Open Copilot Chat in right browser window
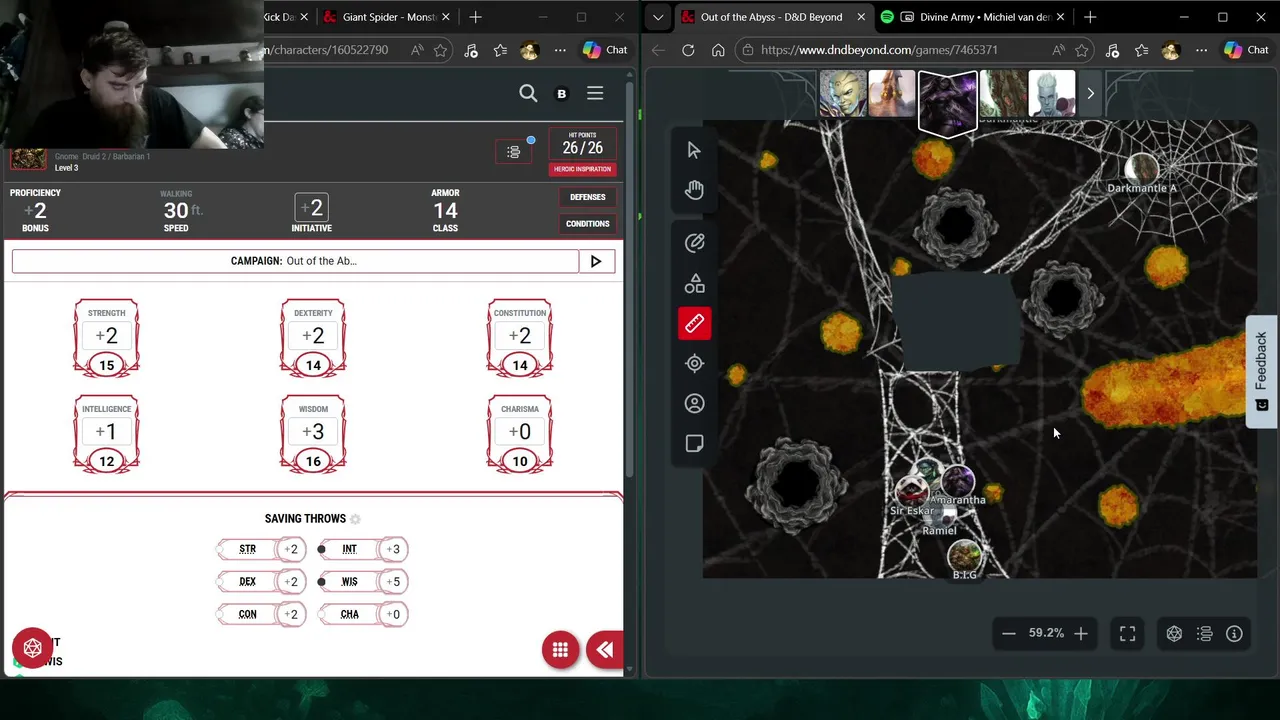Screen dimensions: 1280x720 click(1247, 50)
